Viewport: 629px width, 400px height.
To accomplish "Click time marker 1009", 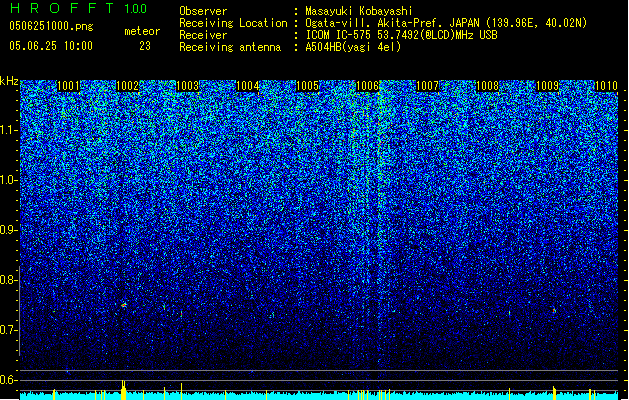I will click(547, 86).
